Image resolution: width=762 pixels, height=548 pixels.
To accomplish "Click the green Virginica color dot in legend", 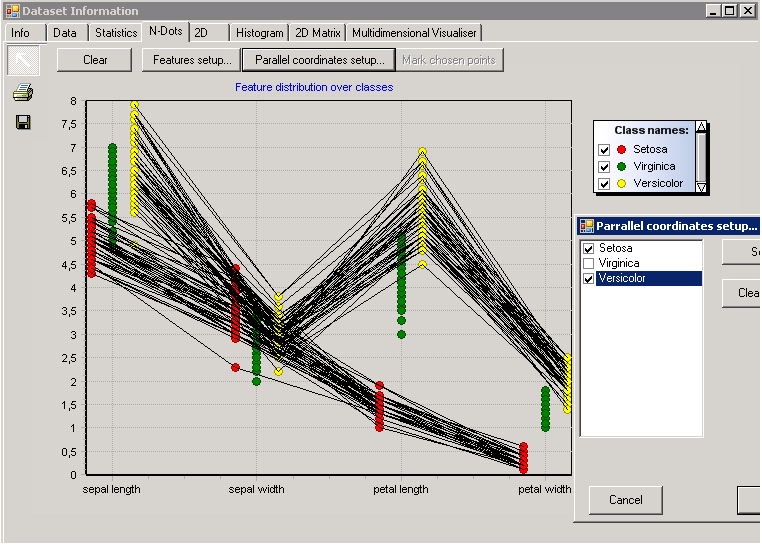I will coord(621,167).
